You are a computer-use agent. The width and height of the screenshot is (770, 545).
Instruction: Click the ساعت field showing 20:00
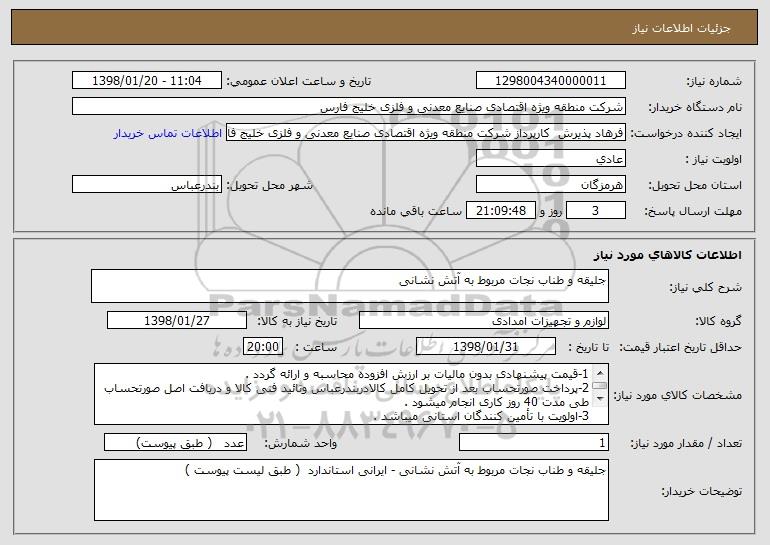tap(263, 347)
